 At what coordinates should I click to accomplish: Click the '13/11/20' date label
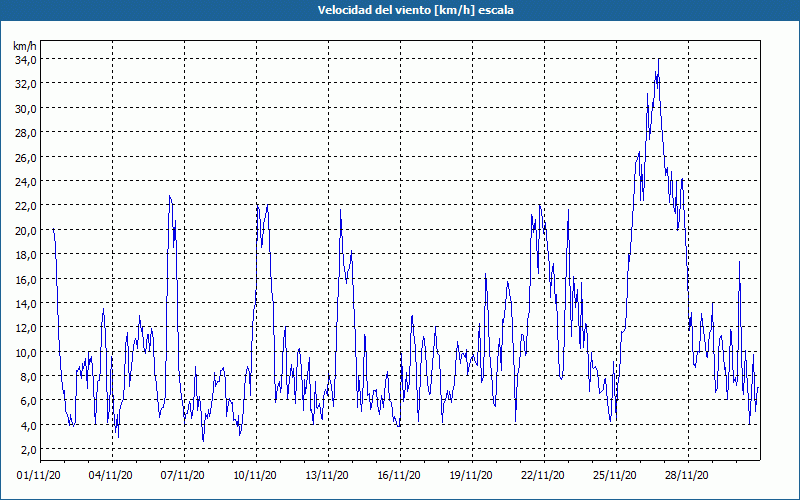(327, 476)
